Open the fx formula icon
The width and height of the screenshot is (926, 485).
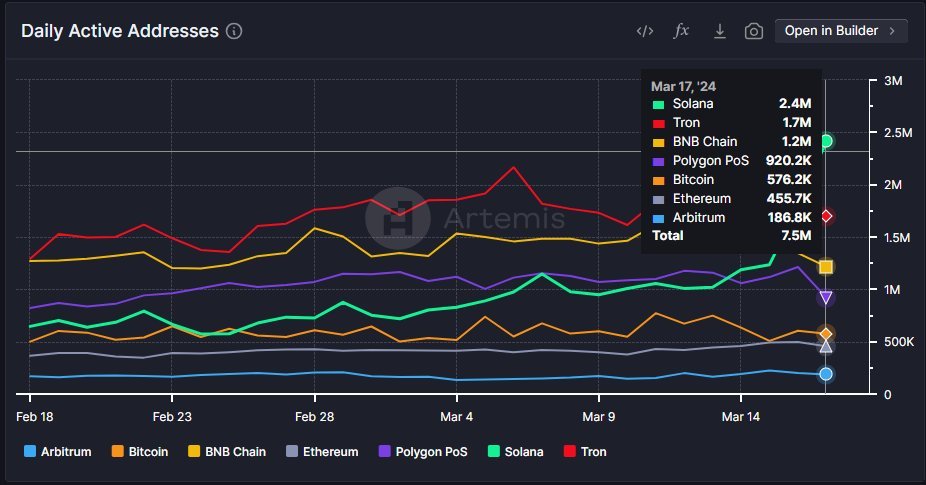pos(682,31)
